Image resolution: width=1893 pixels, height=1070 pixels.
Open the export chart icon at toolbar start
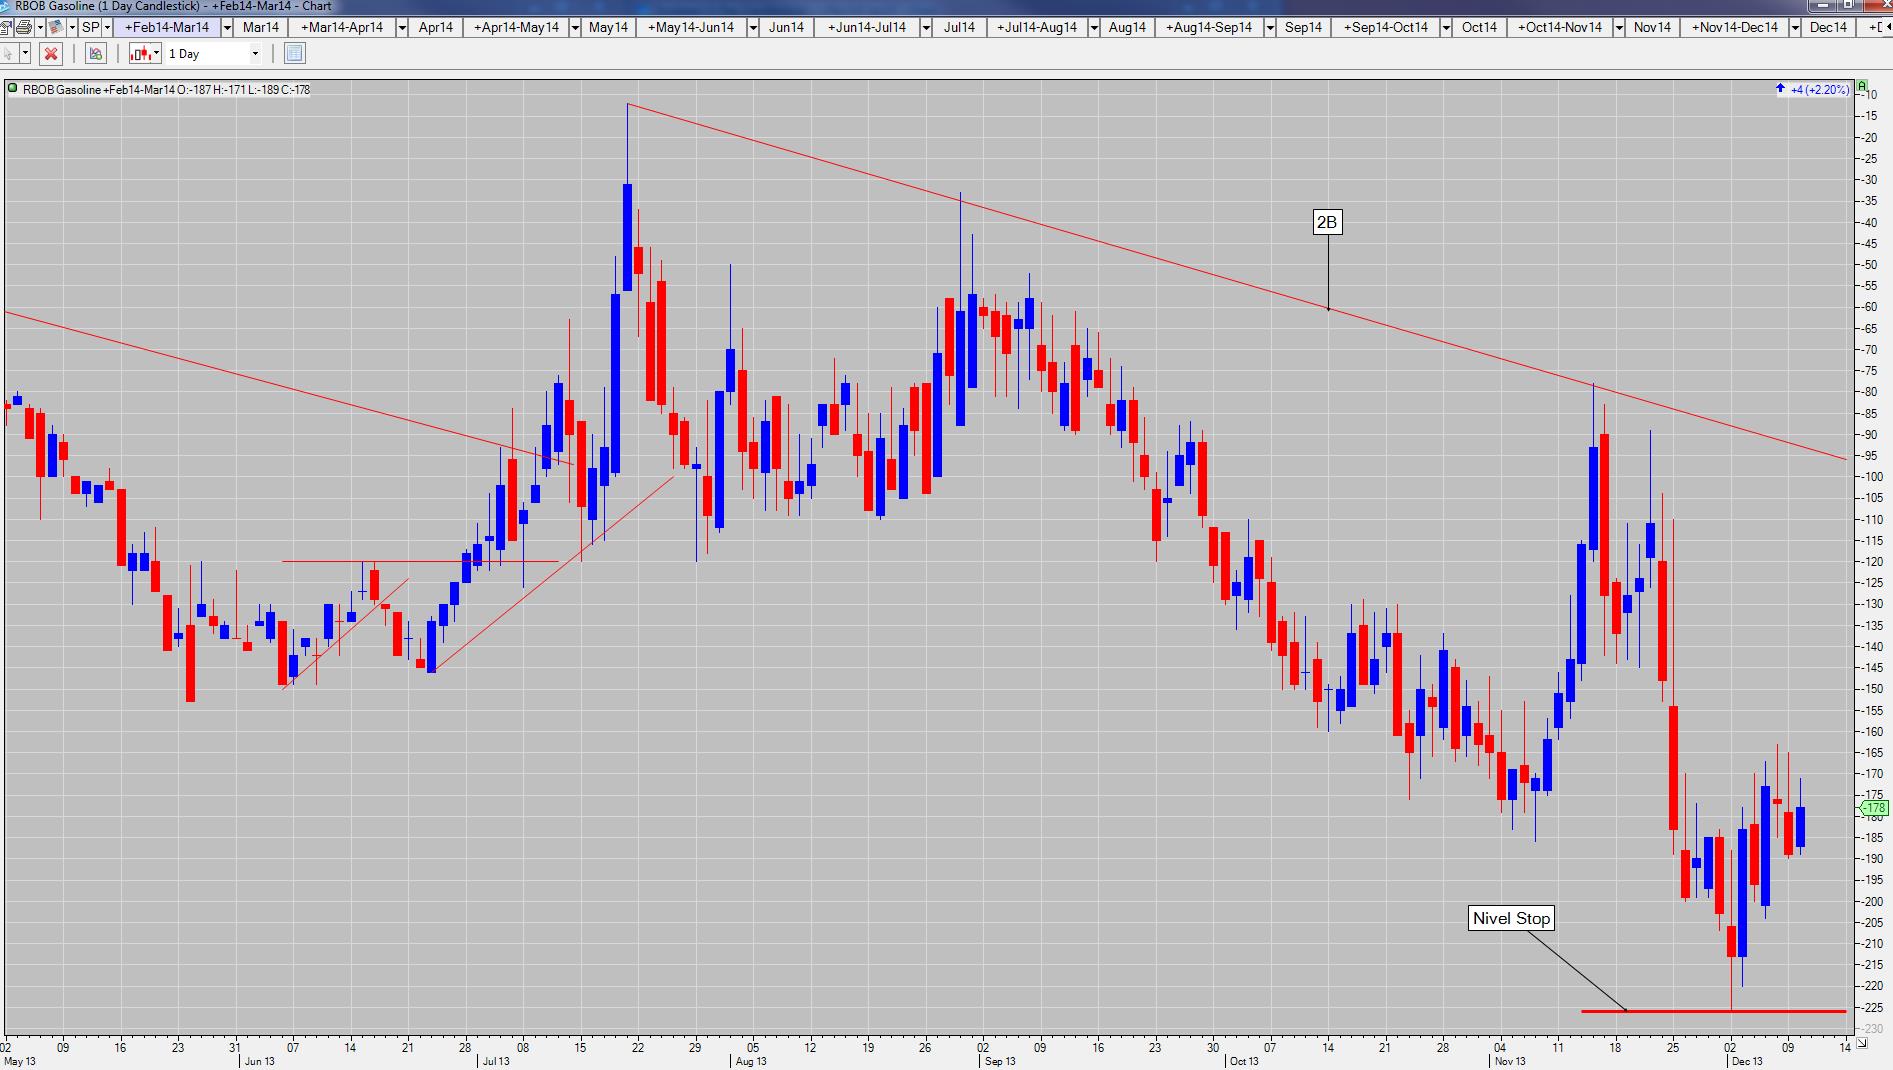coord(6,27)
